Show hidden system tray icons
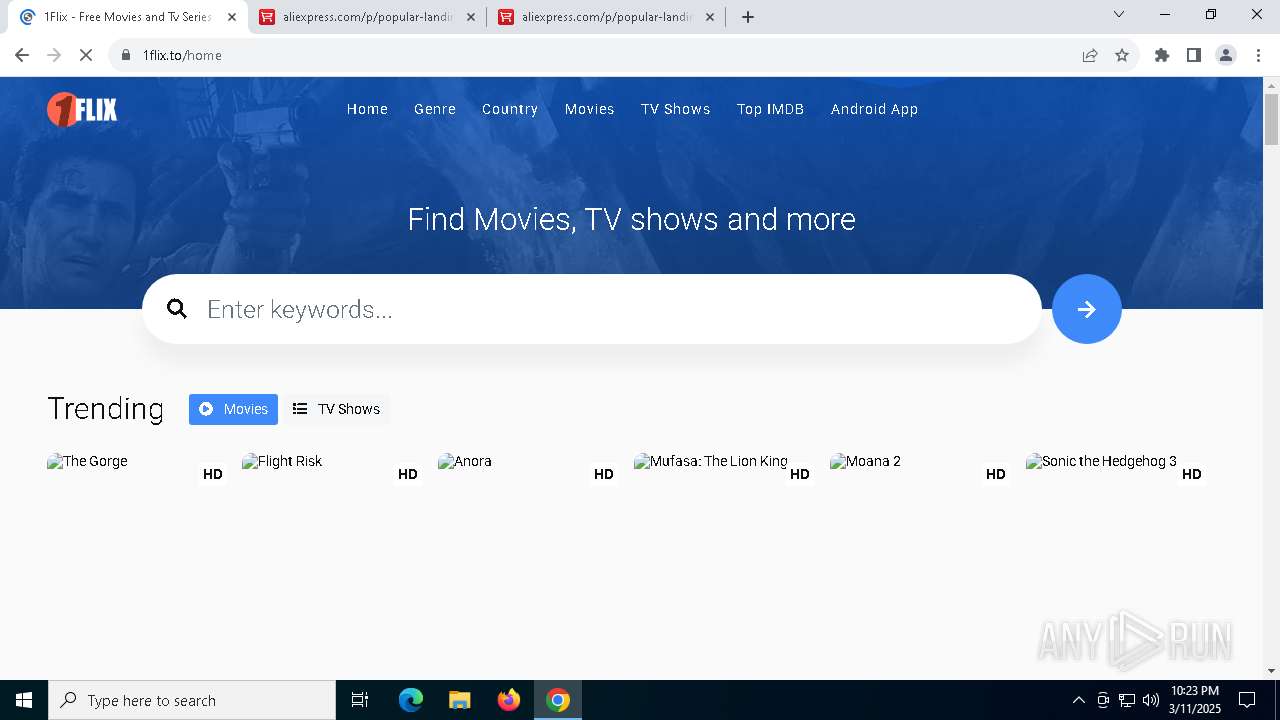 click(1078, 700)
